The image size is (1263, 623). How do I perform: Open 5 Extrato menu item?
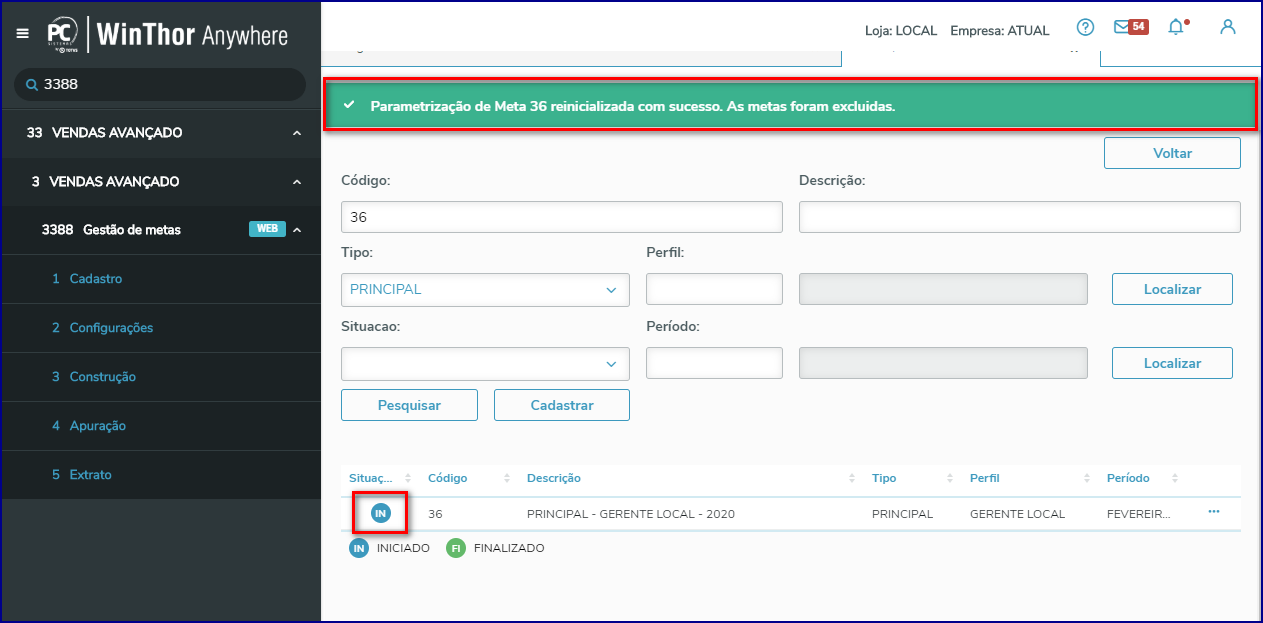[x=160, y=475]
